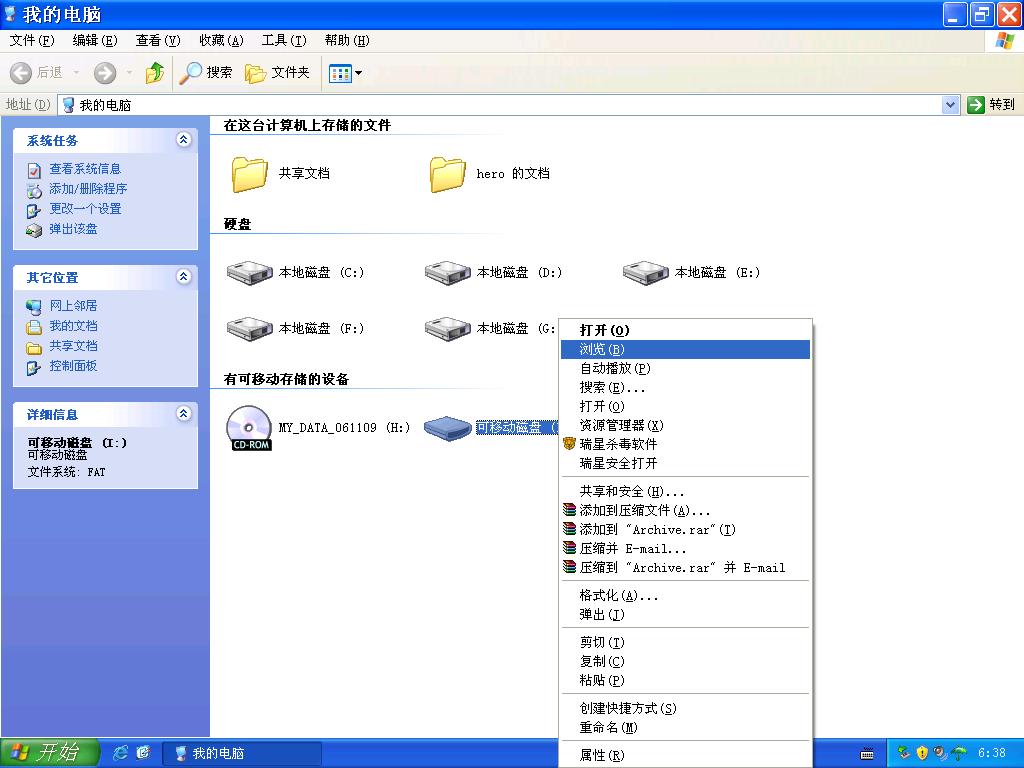Toggle the 文件夹 folders pane button
The height and width of the screenshot is (768, 1024).
pos(278,72)
